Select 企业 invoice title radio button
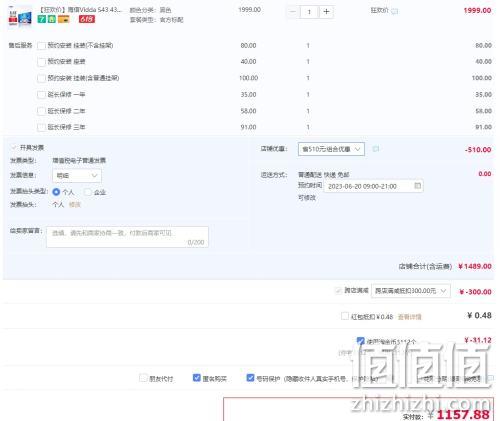This screenshot has width=500, height=421. (88, 192)
